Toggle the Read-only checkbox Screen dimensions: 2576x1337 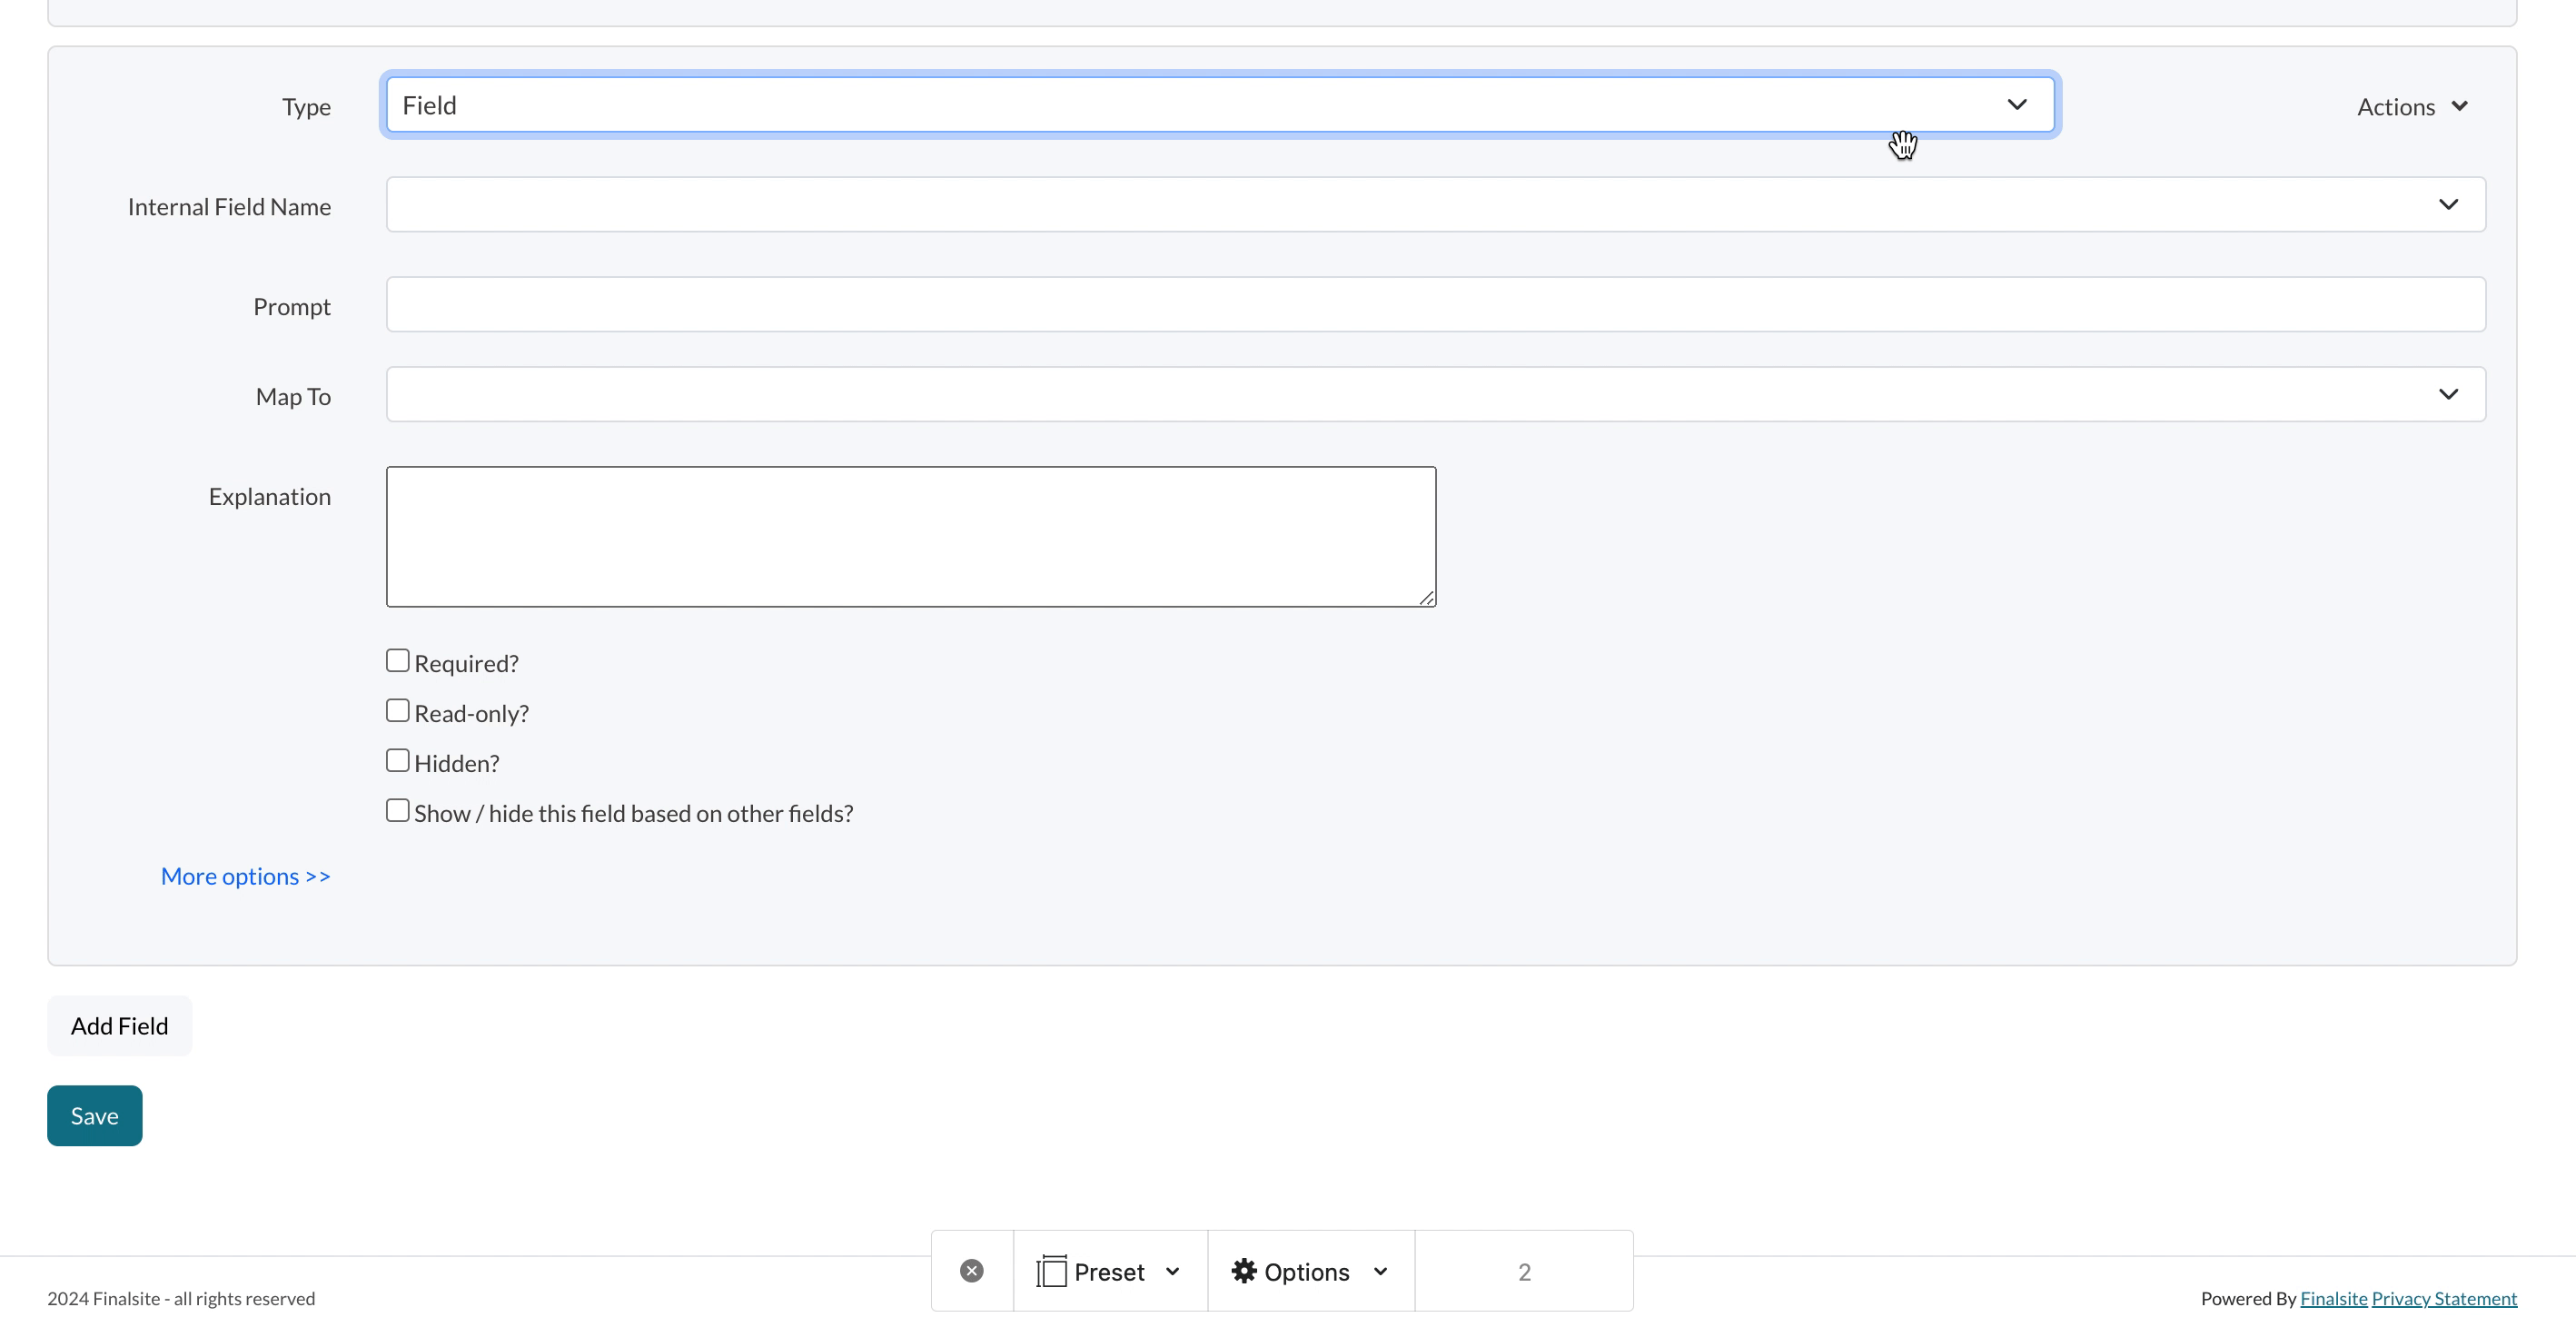[397, 710]
